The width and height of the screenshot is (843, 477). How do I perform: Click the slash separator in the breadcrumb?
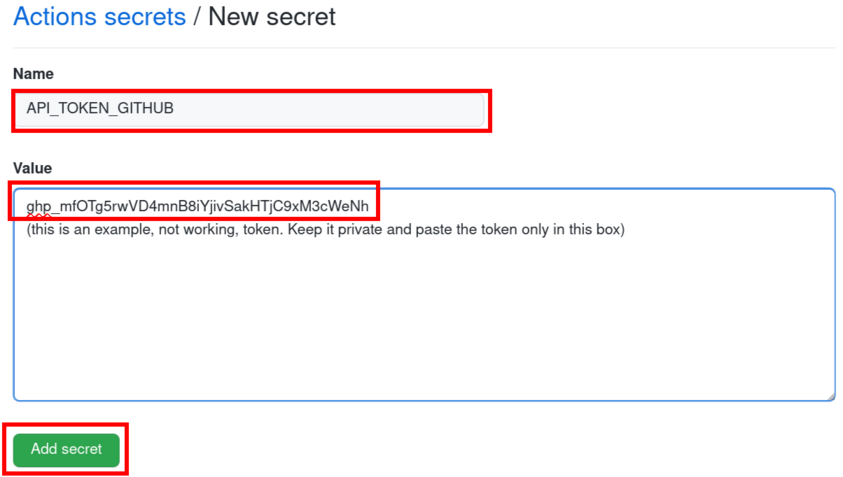click(197, 17)
